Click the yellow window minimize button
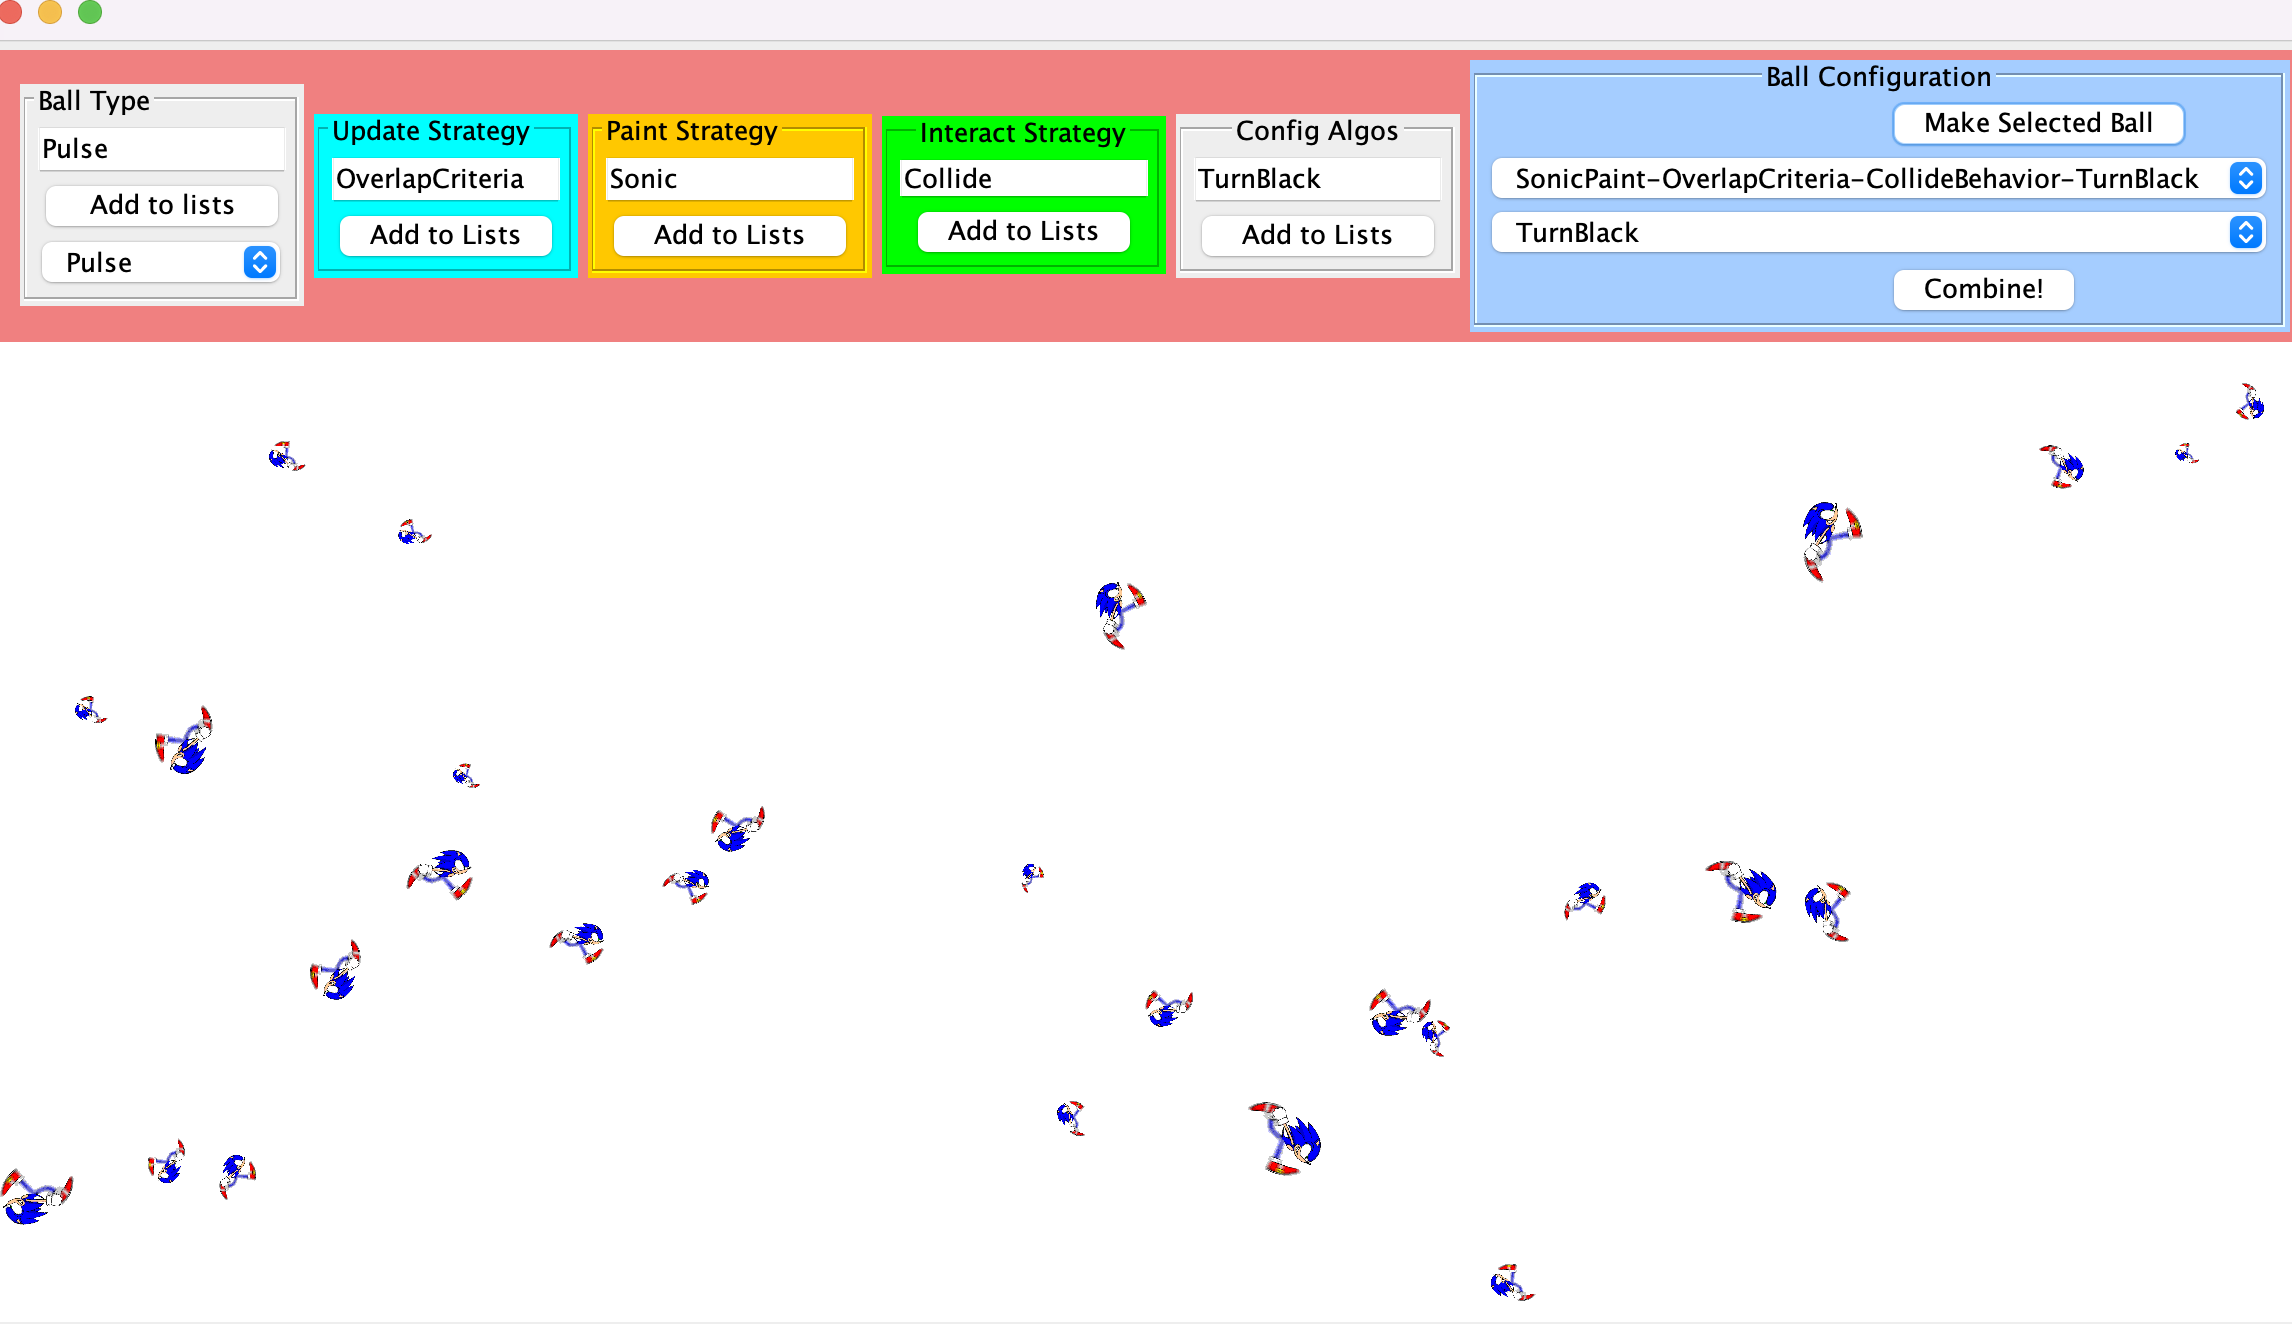Image resolution: width=2292 pixels, height=1324 pixels. click(50, 12)
